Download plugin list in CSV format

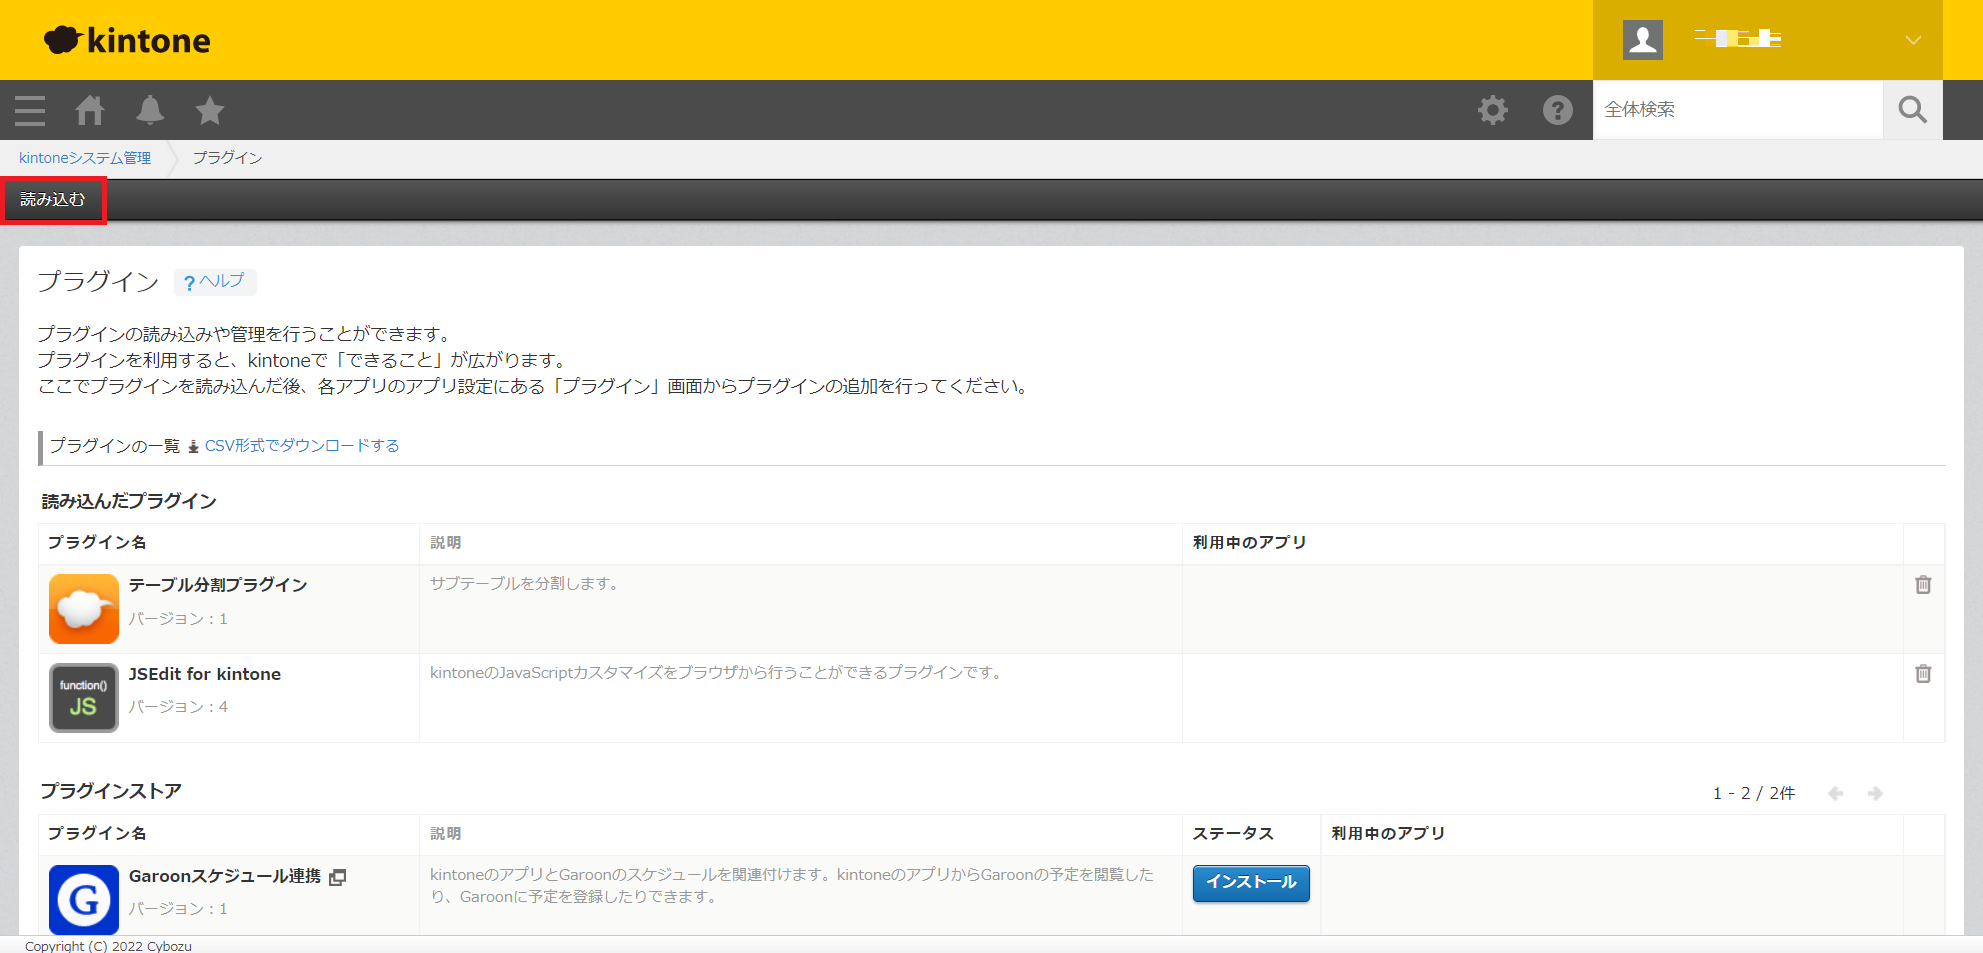point(301,446)
